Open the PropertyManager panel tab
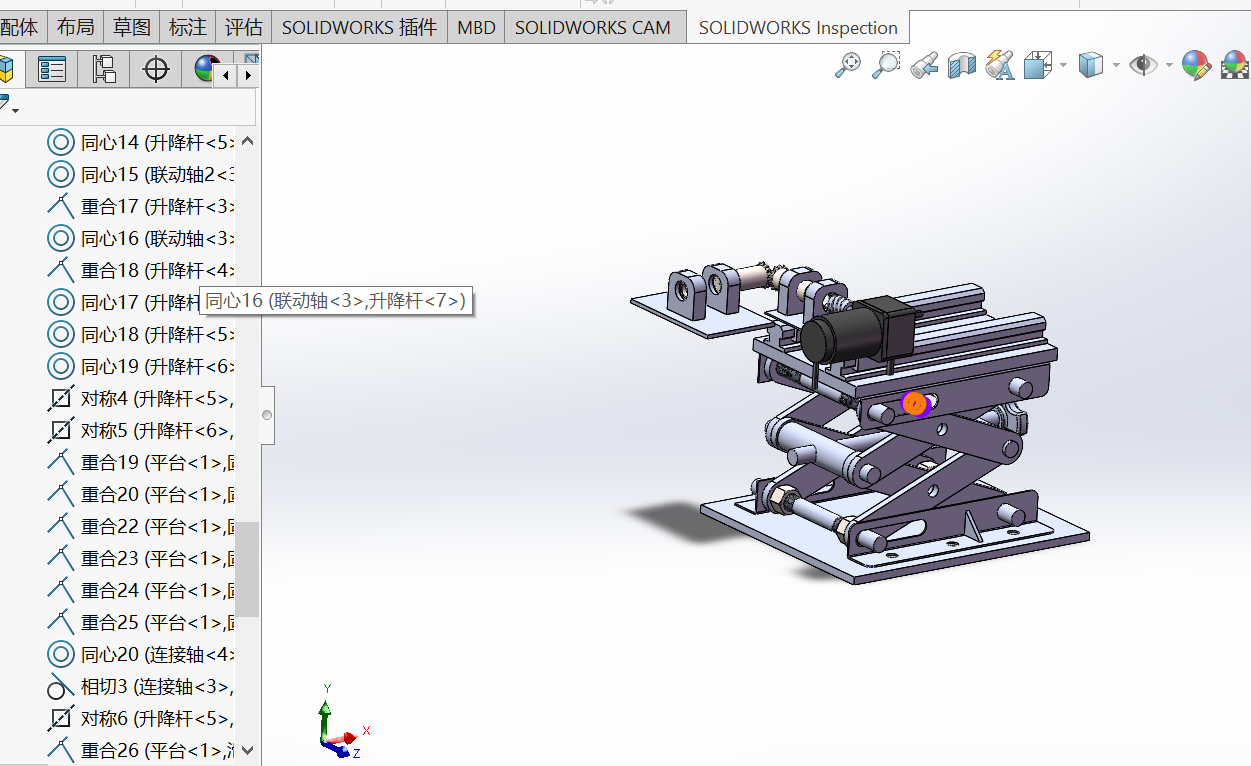The width and height of the screenshot is (1251, 766). [52, 69]
